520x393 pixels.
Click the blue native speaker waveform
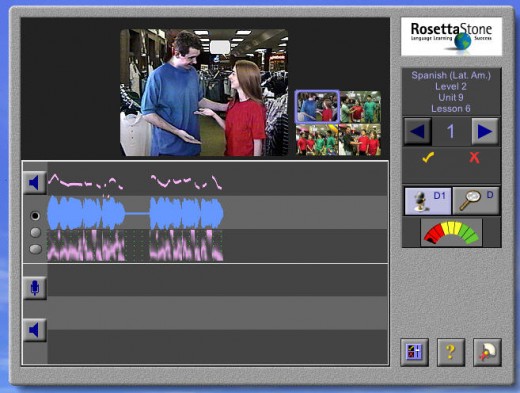[135, 213]
